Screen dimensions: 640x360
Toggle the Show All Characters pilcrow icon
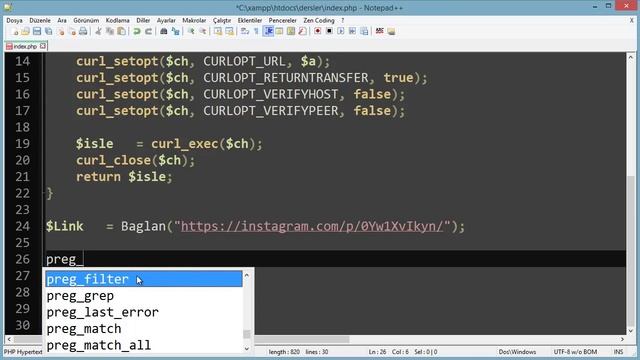256,31
